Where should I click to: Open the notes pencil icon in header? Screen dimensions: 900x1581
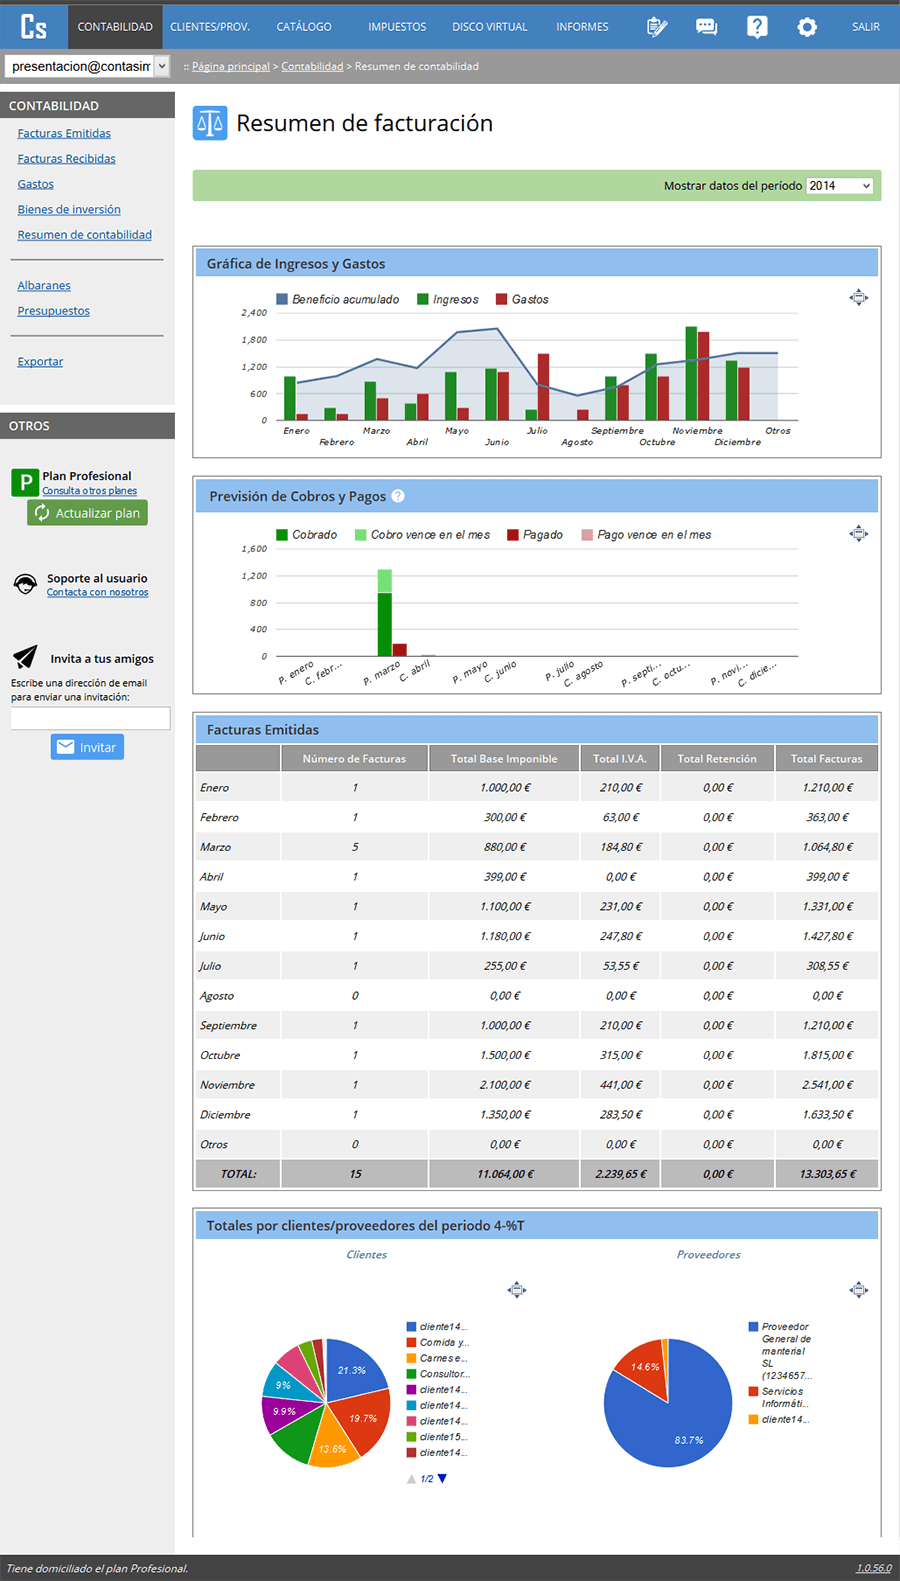point(657,27)
